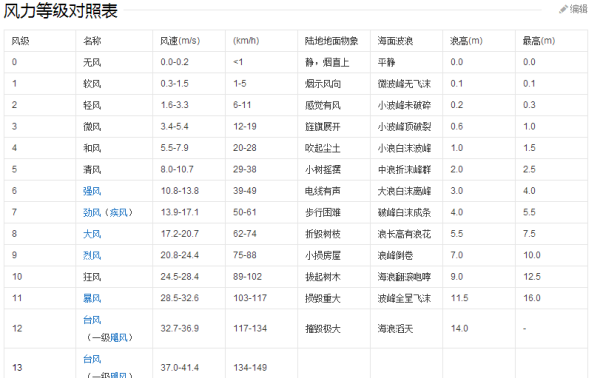
Task: Open the 台风 link in row 12
Action: pyautogui.click(x=92, y=319)
